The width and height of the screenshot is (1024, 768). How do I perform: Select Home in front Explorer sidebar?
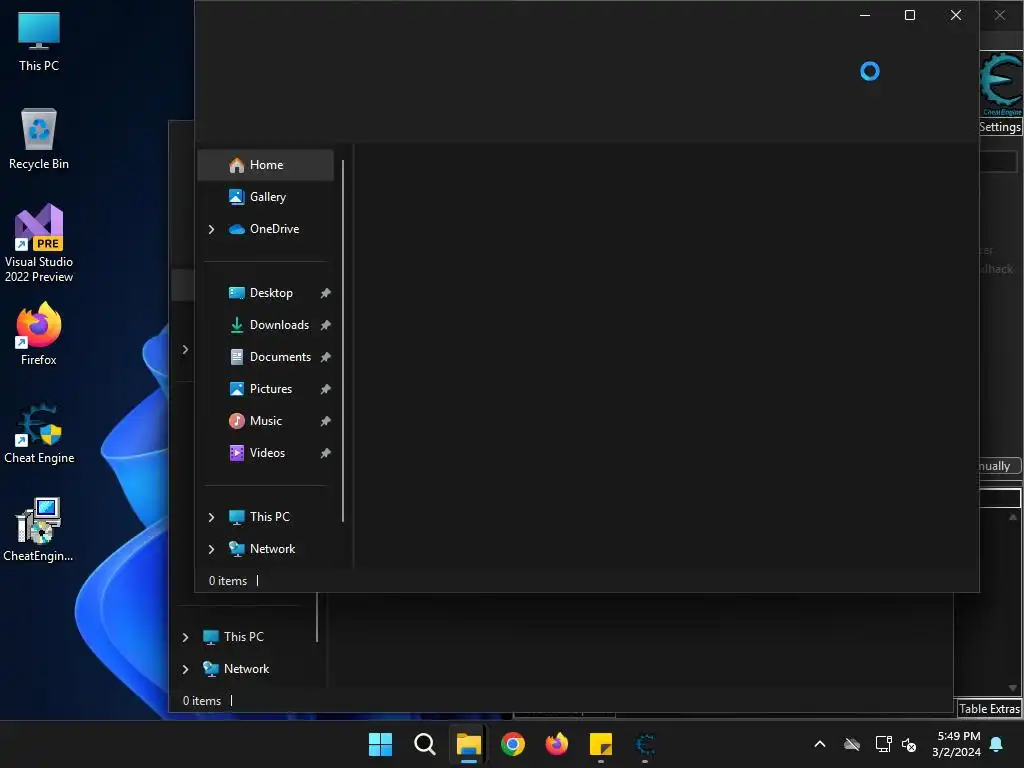[x=266, y=165]
